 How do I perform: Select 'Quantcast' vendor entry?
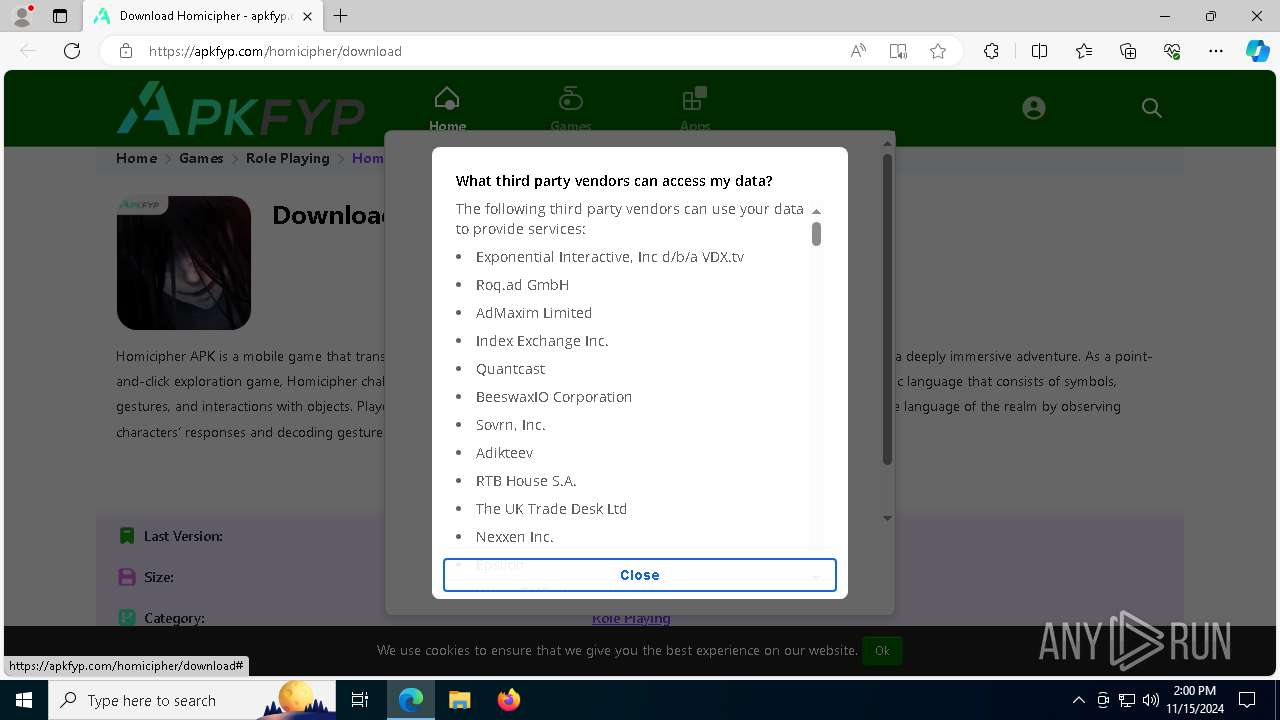[510, 369]
